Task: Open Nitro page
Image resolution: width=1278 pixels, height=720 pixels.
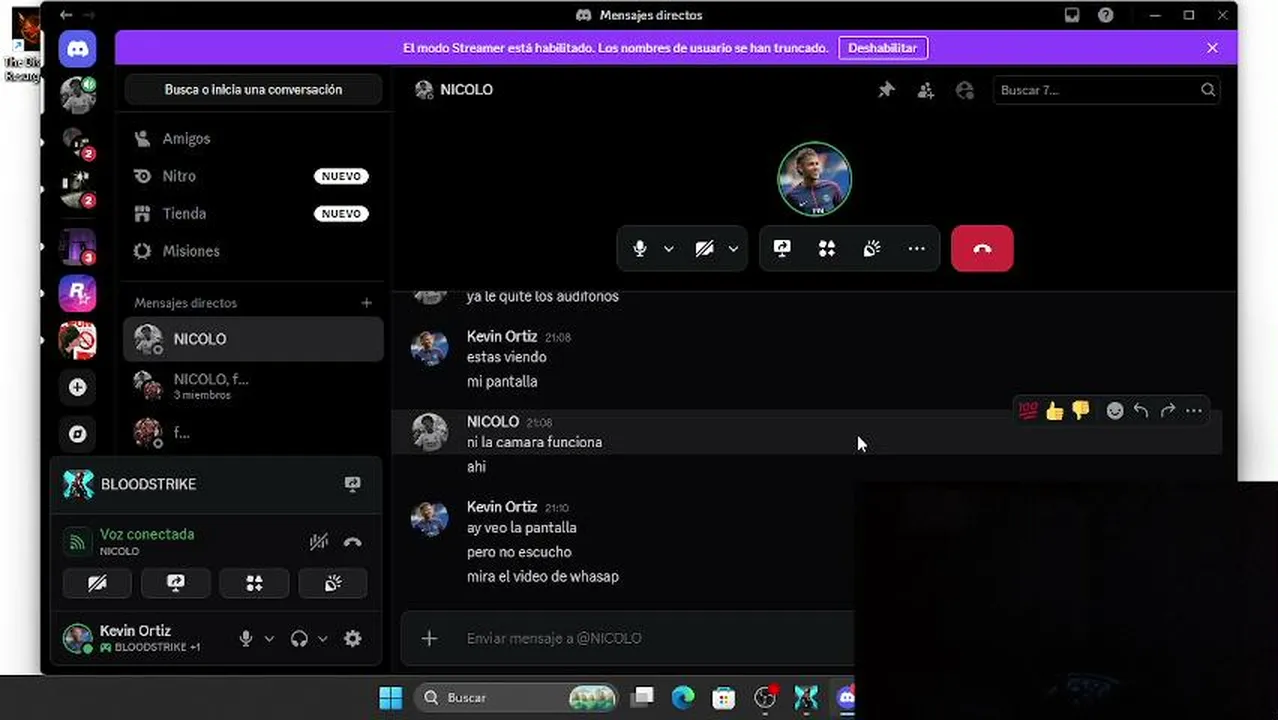Action: (253, 176)
